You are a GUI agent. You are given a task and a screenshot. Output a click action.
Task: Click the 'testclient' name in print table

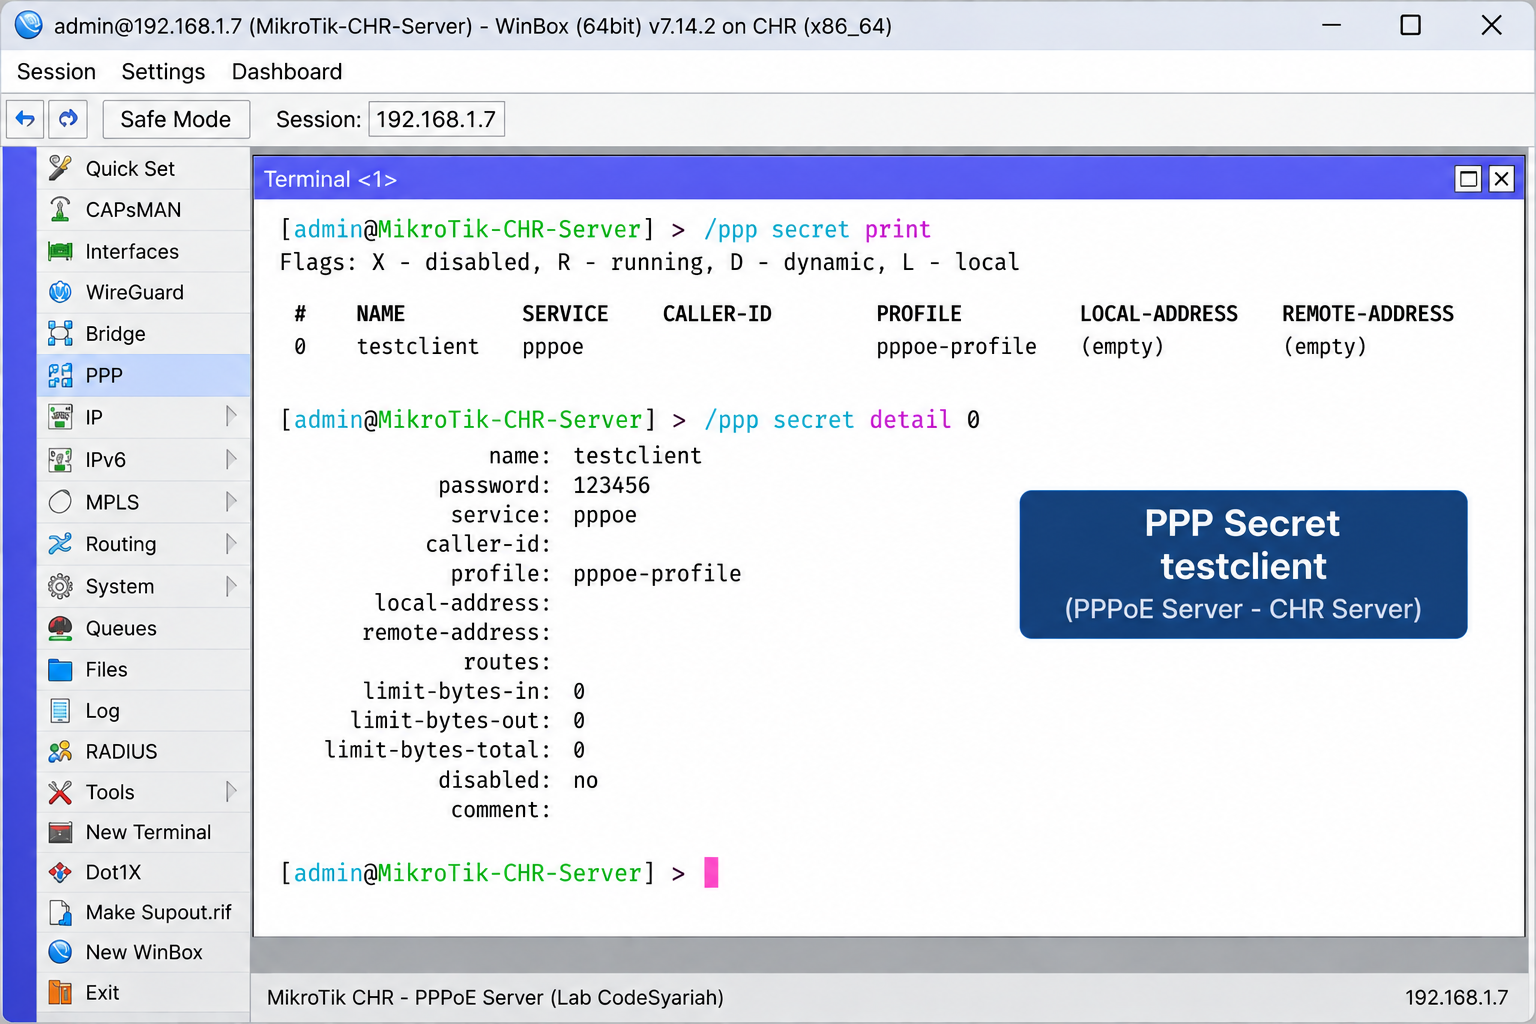[418, 347]
